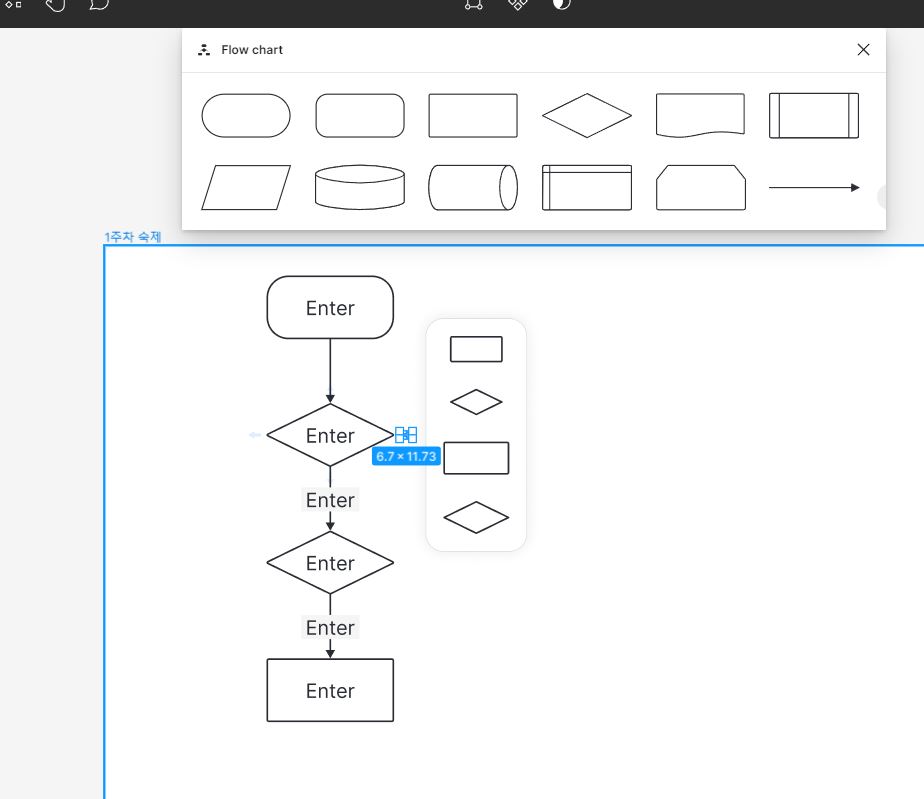
Task: Insert the parallelogram data shape
Action: point(246,187)
